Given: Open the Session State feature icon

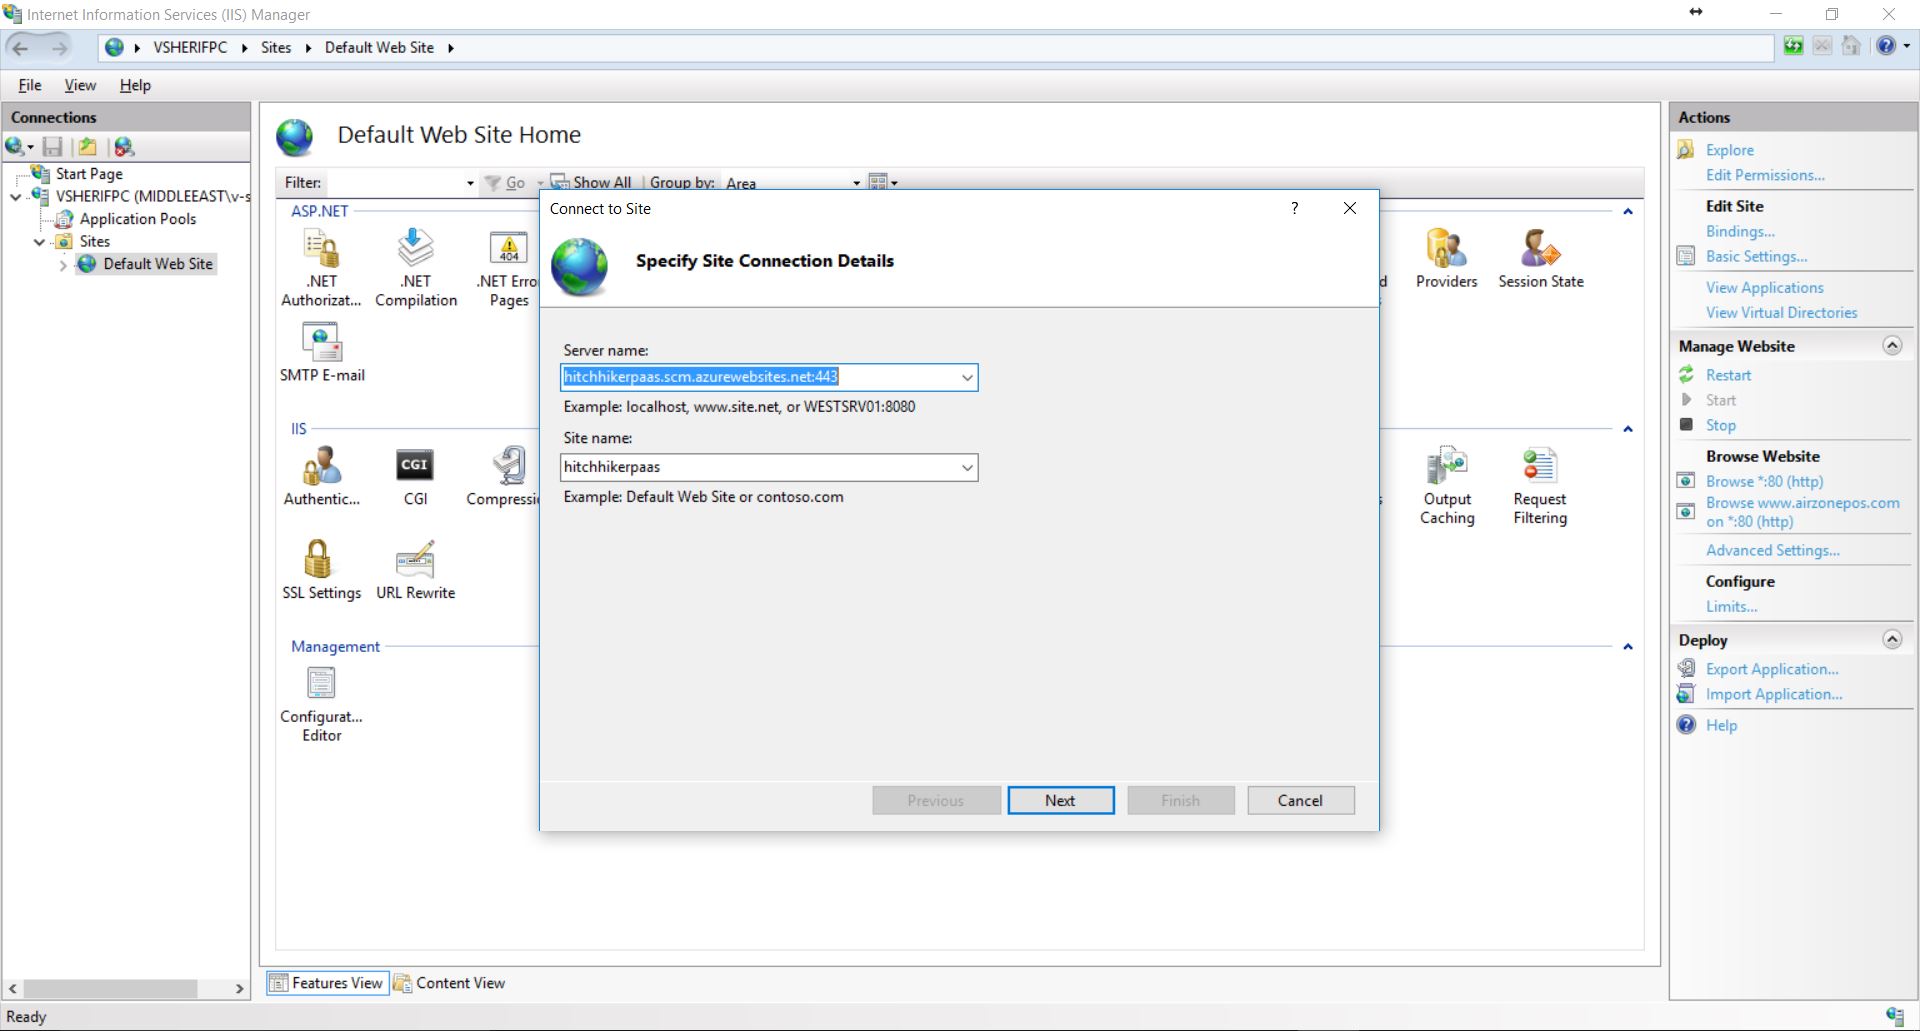Looking at the screenshot, I should point(1540,249).
